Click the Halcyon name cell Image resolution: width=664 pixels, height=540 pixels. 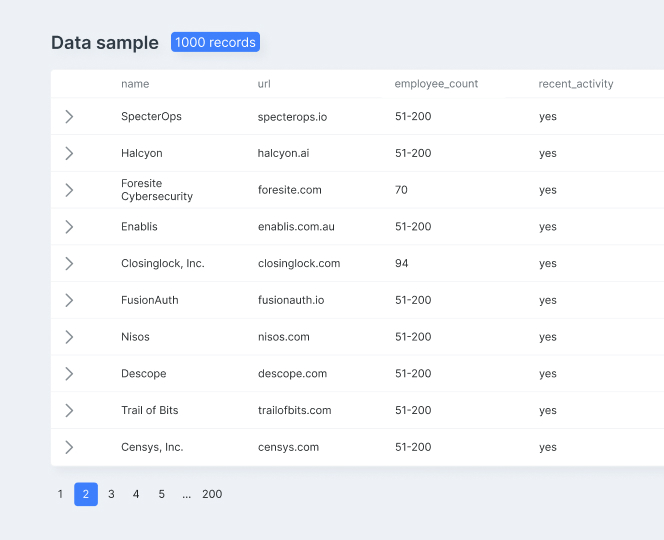coord(141,153)
